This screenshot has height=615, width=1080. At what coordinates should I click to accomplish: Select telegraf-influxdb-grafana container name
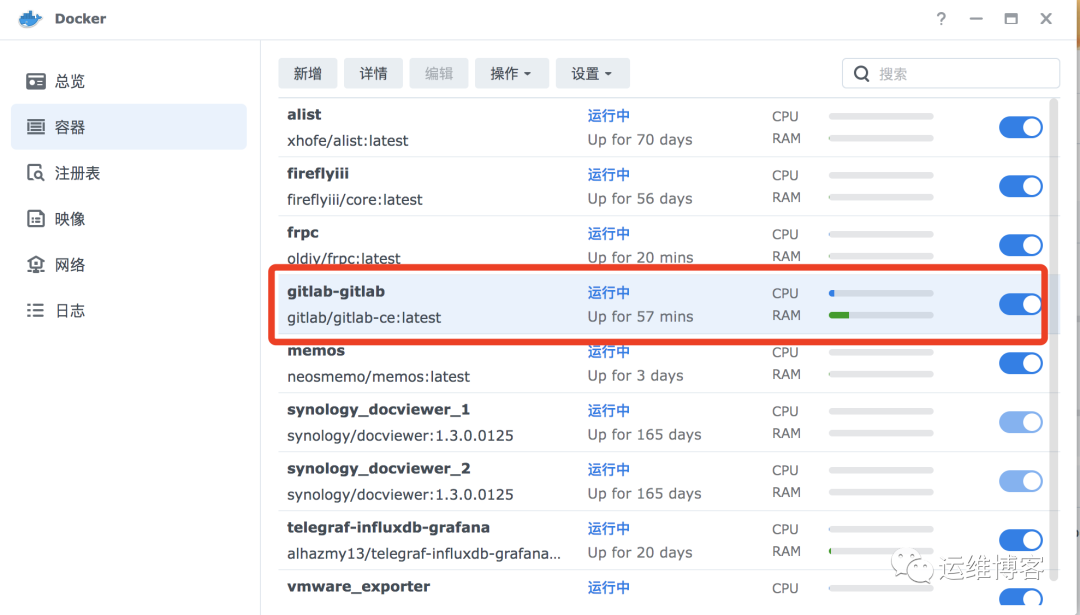(388, 528)
